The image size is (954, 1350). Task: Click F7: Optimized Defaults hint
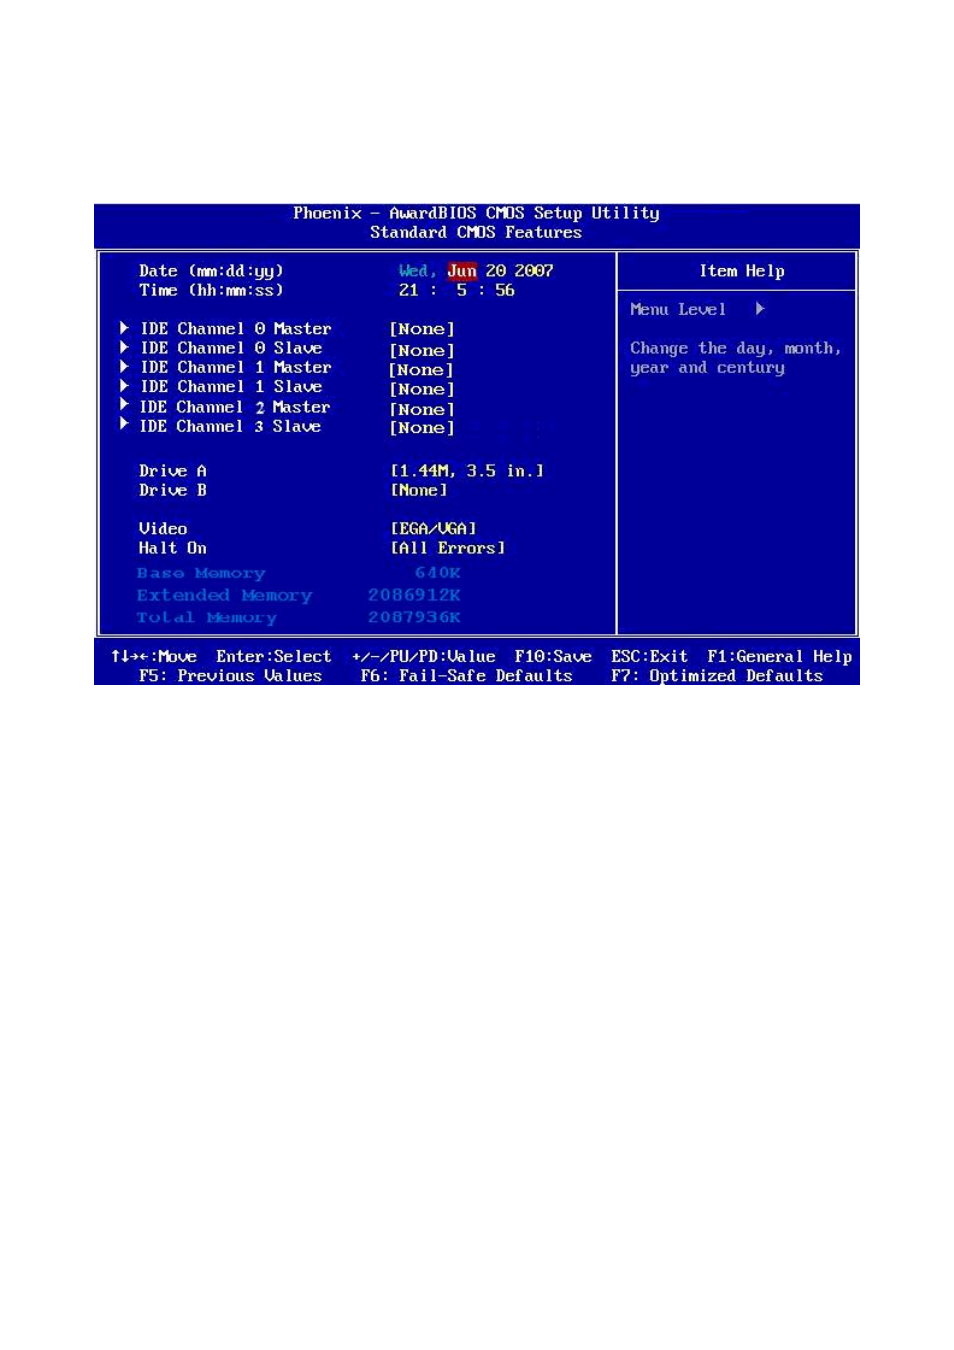pos(717,676)
